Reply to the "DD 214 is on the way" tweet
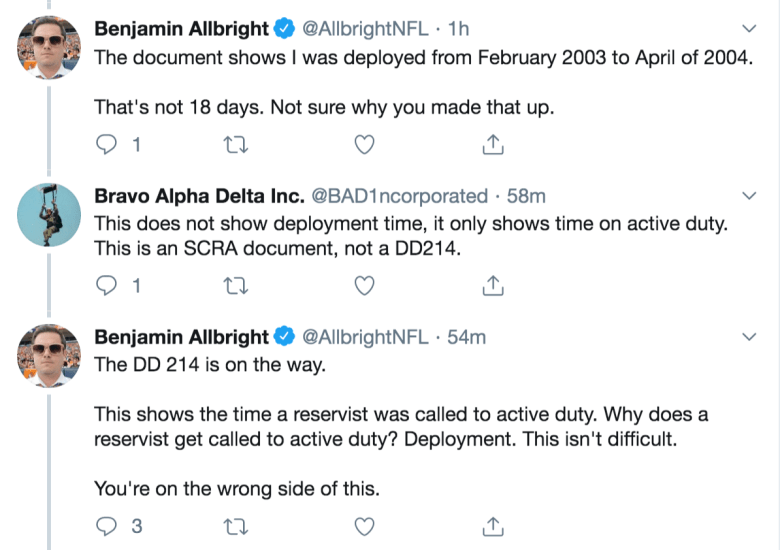Screen dimensions: 780x550 (107, 526)
